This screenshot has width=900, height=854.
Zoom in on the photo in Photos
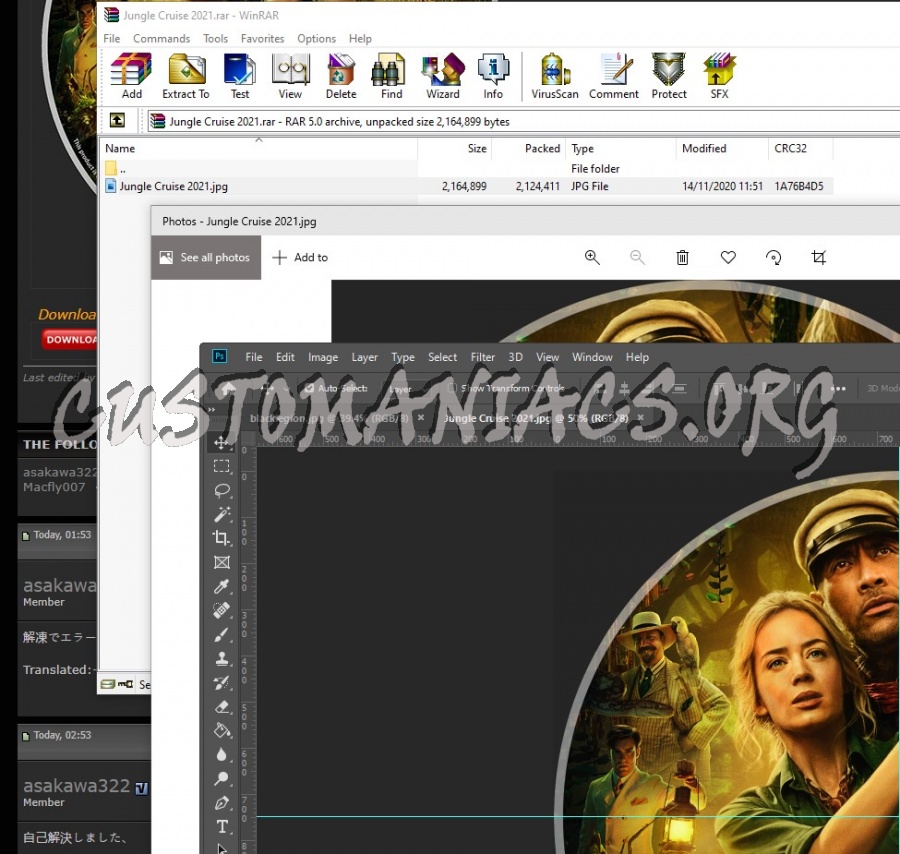592,257
